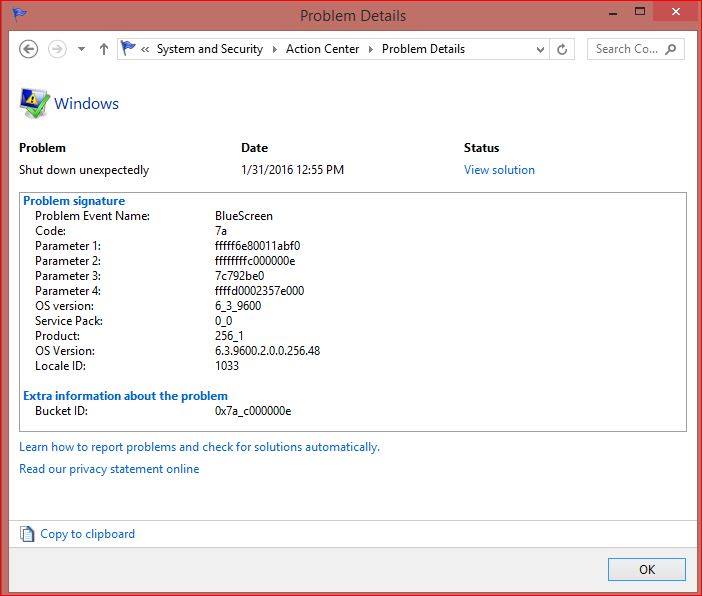Click Extra information about the problem heading
The image size is (702, 596).
tap(125, 396)
